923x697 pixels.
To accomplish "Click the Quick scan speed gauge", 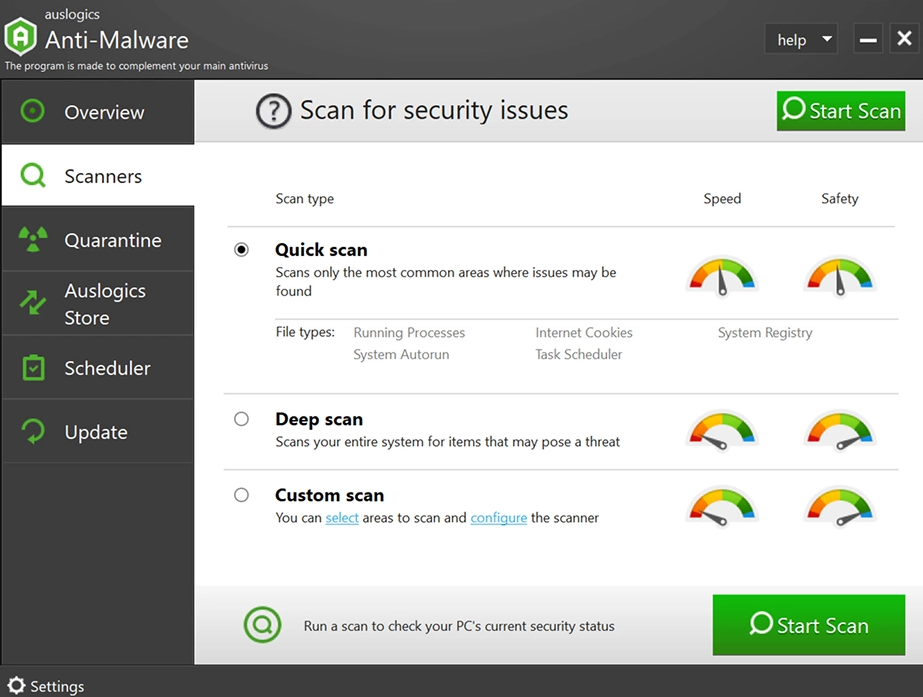I will point(721,275).
